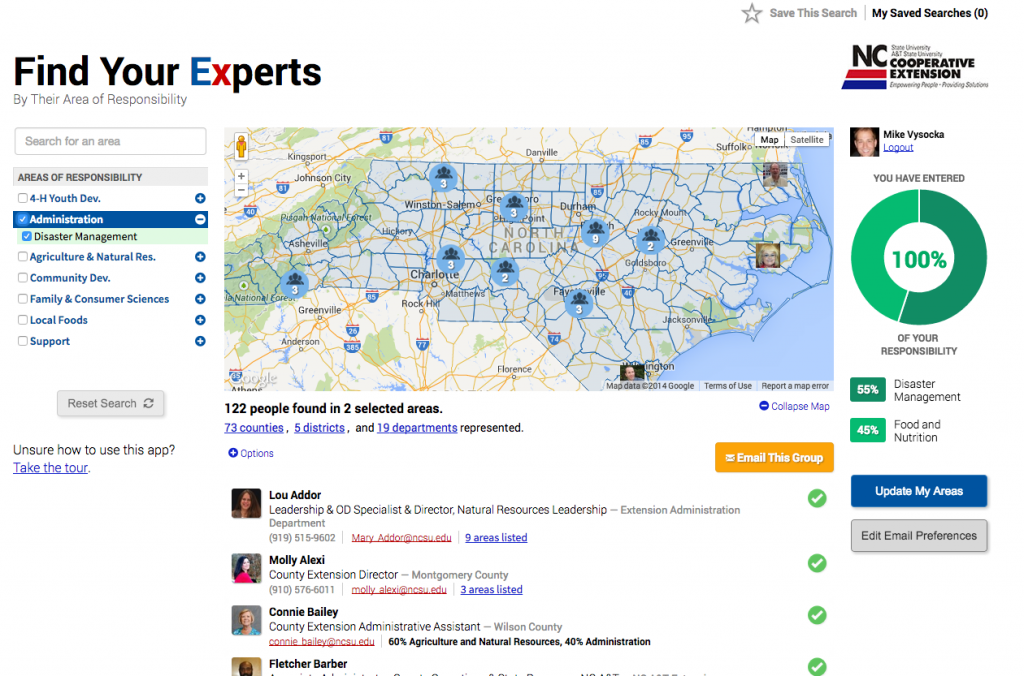1024x676 pixels.
Task: Open the 2-person cluster east of Charlotte
Action: point(505,270)
